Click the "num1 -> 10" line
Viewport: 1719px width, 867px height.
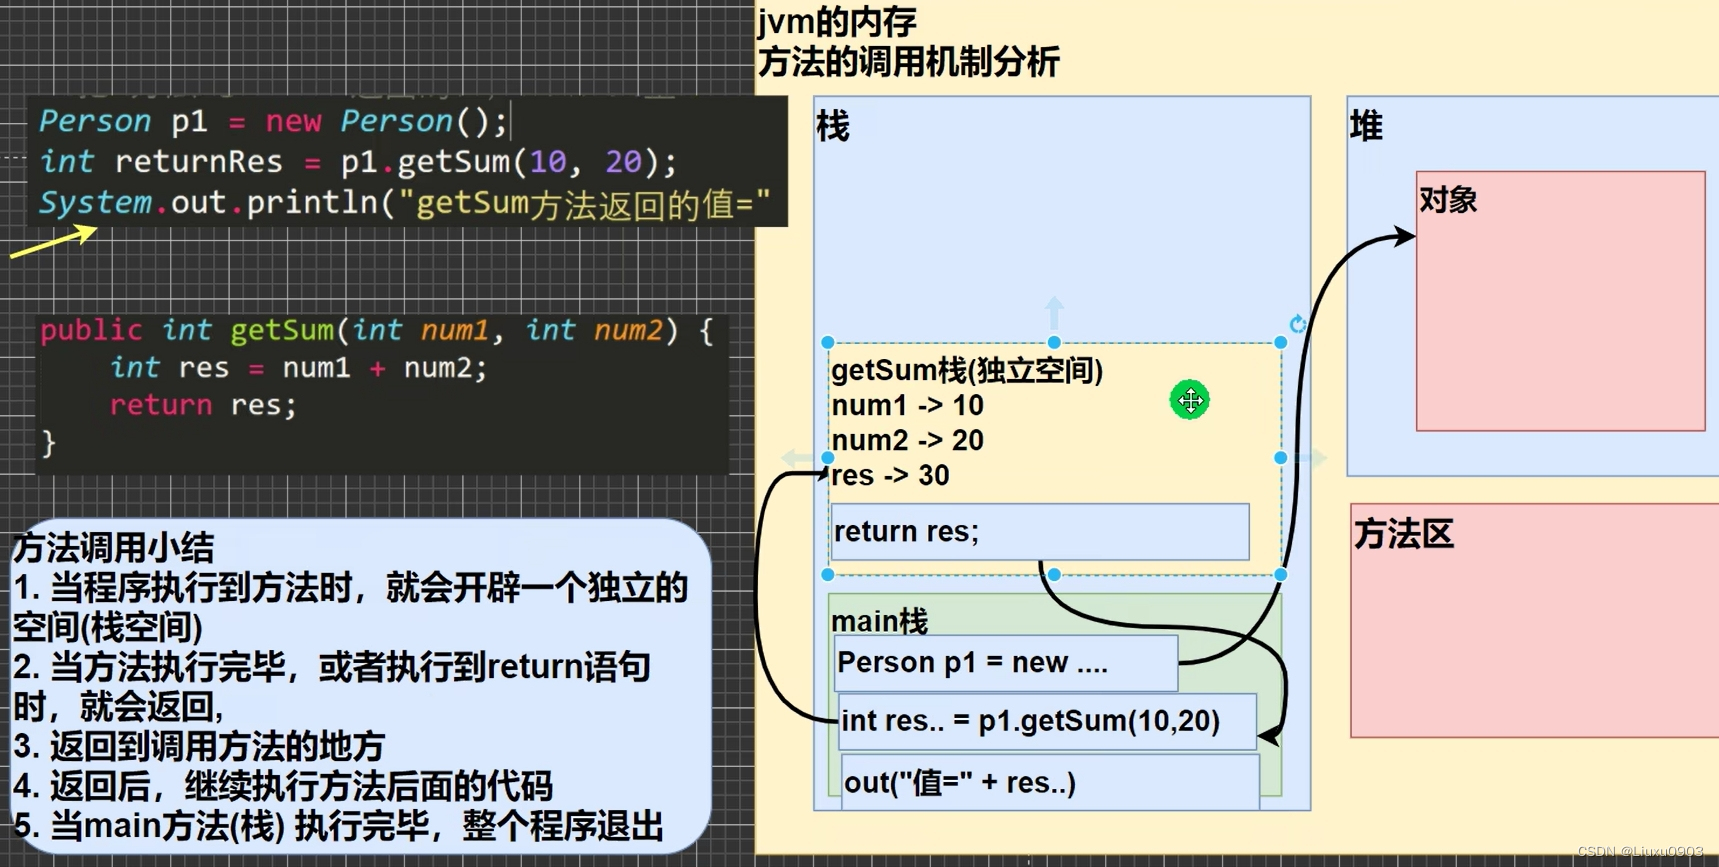[907, 406]
